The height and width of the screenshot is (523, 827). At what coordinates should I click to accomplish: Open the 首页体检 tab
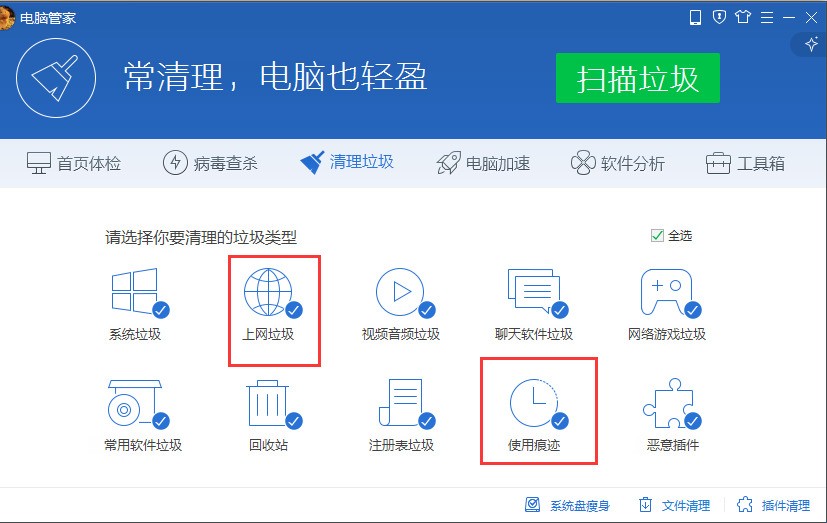pos(74,163)
